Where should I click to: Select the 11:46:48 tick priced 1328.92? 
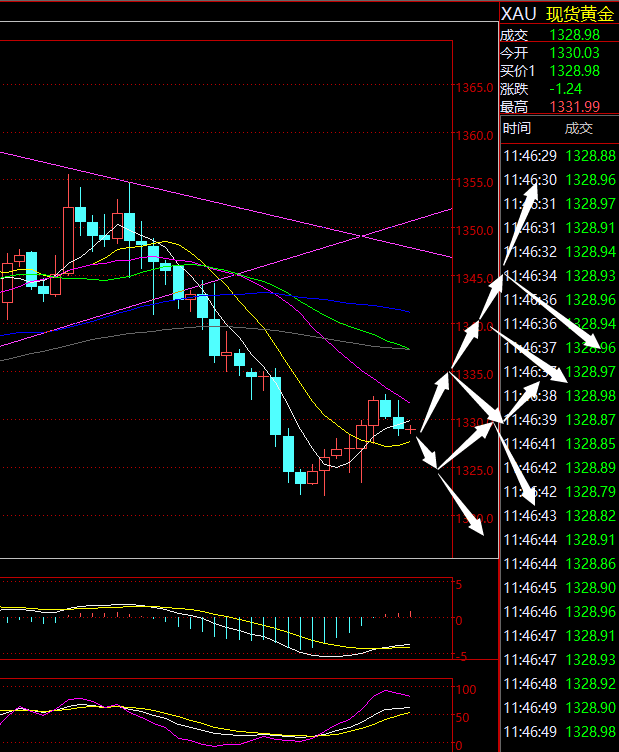click(558, 684)
